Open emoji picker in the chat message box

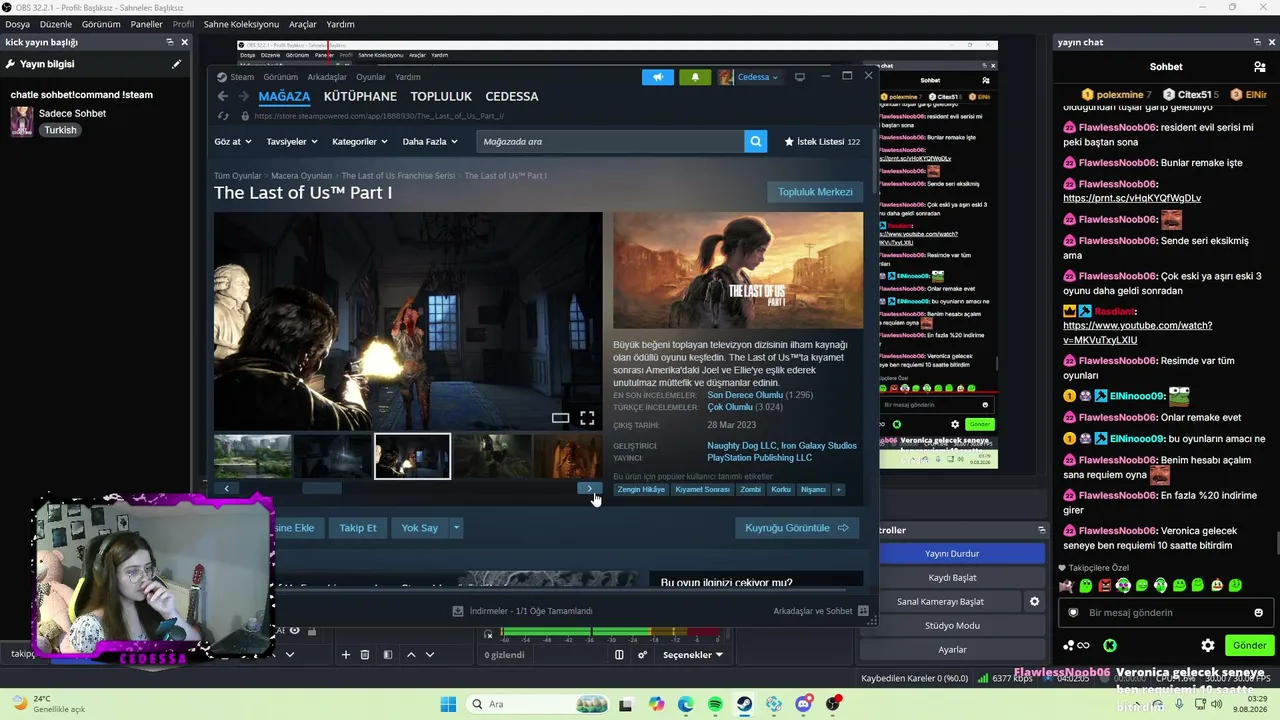[x=1258, y=613]
